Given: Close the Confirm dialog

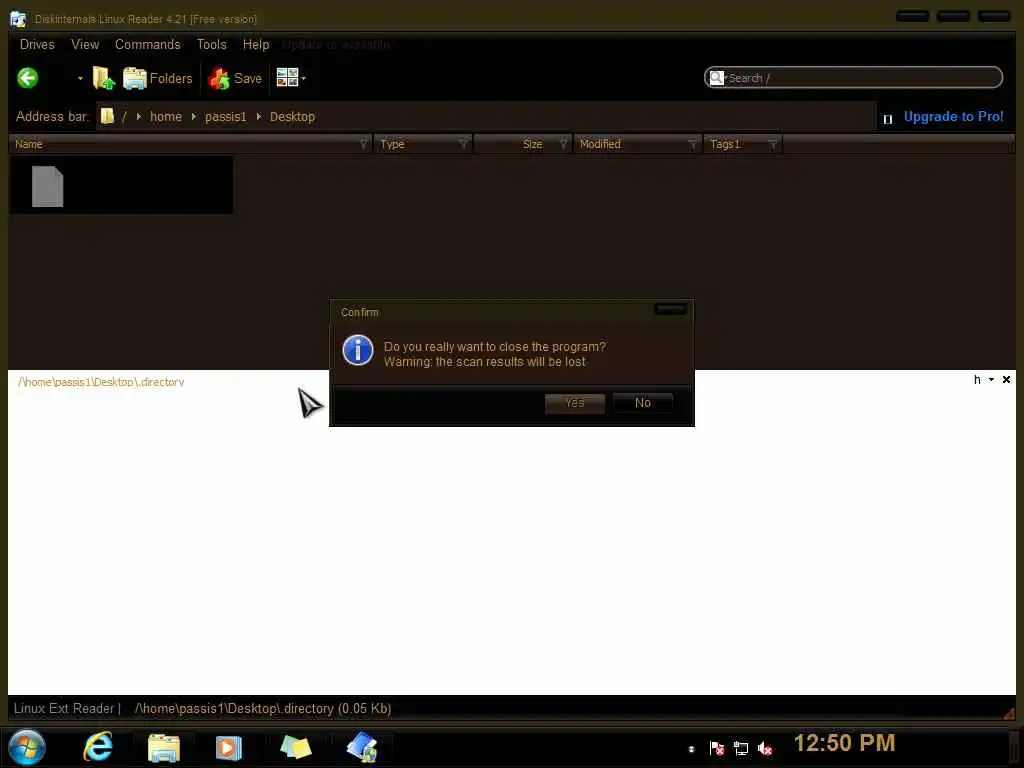Looking at the screenshot, I should point(670,309).
